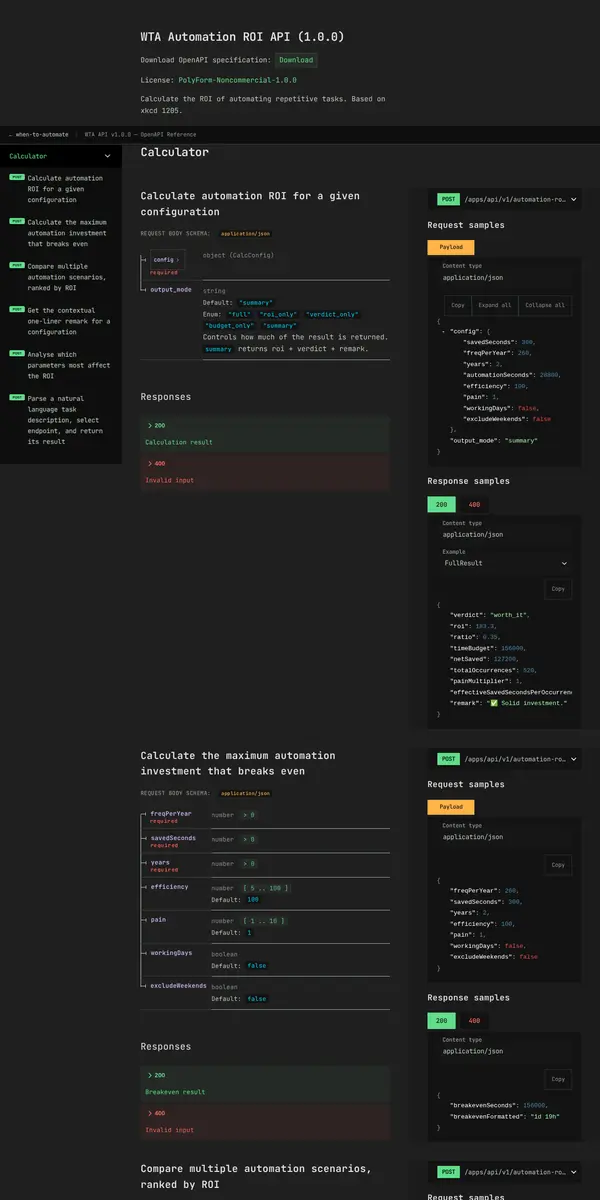
Task: Click Collapse all in request sample
Action: (545, 305)
